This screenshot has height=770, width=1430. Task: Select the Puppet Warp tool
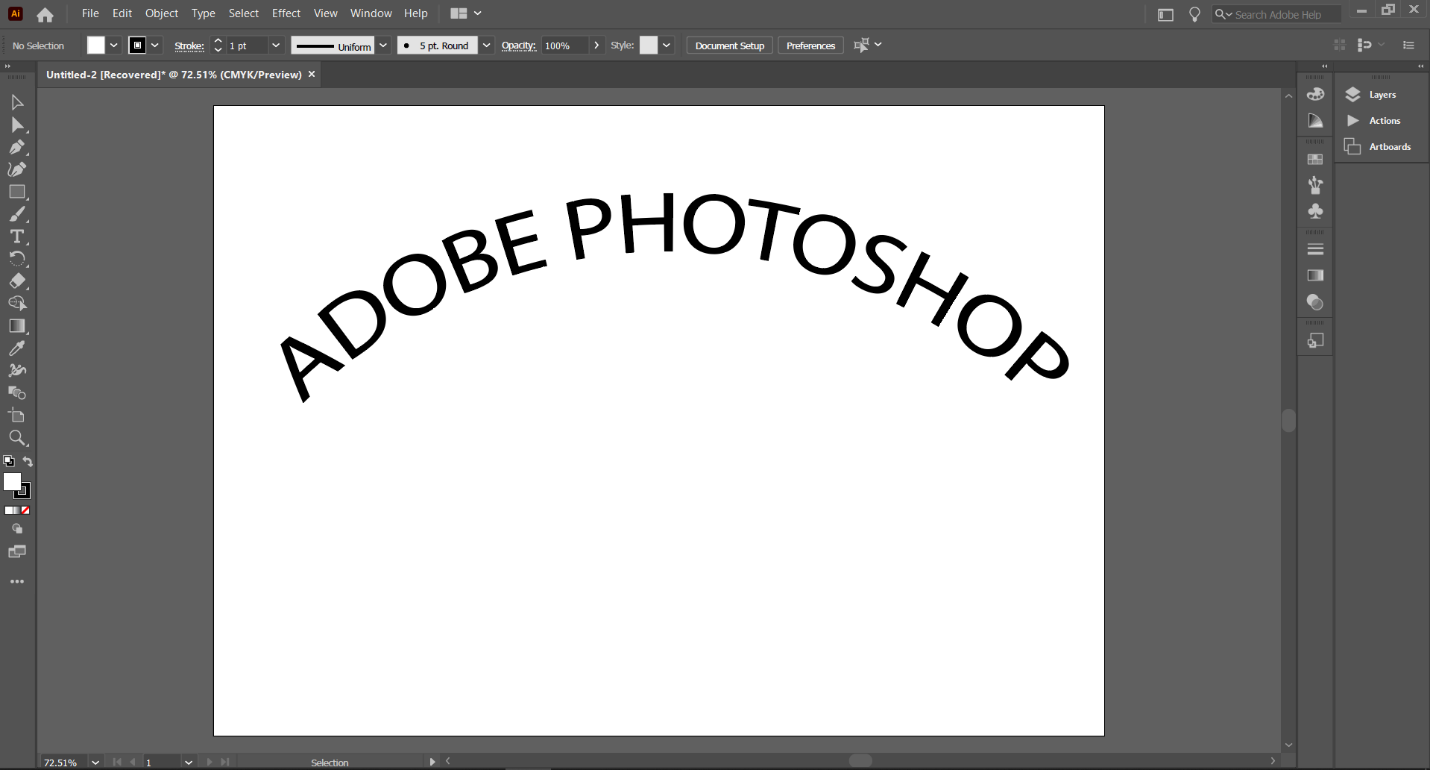(x=17, y=370)
